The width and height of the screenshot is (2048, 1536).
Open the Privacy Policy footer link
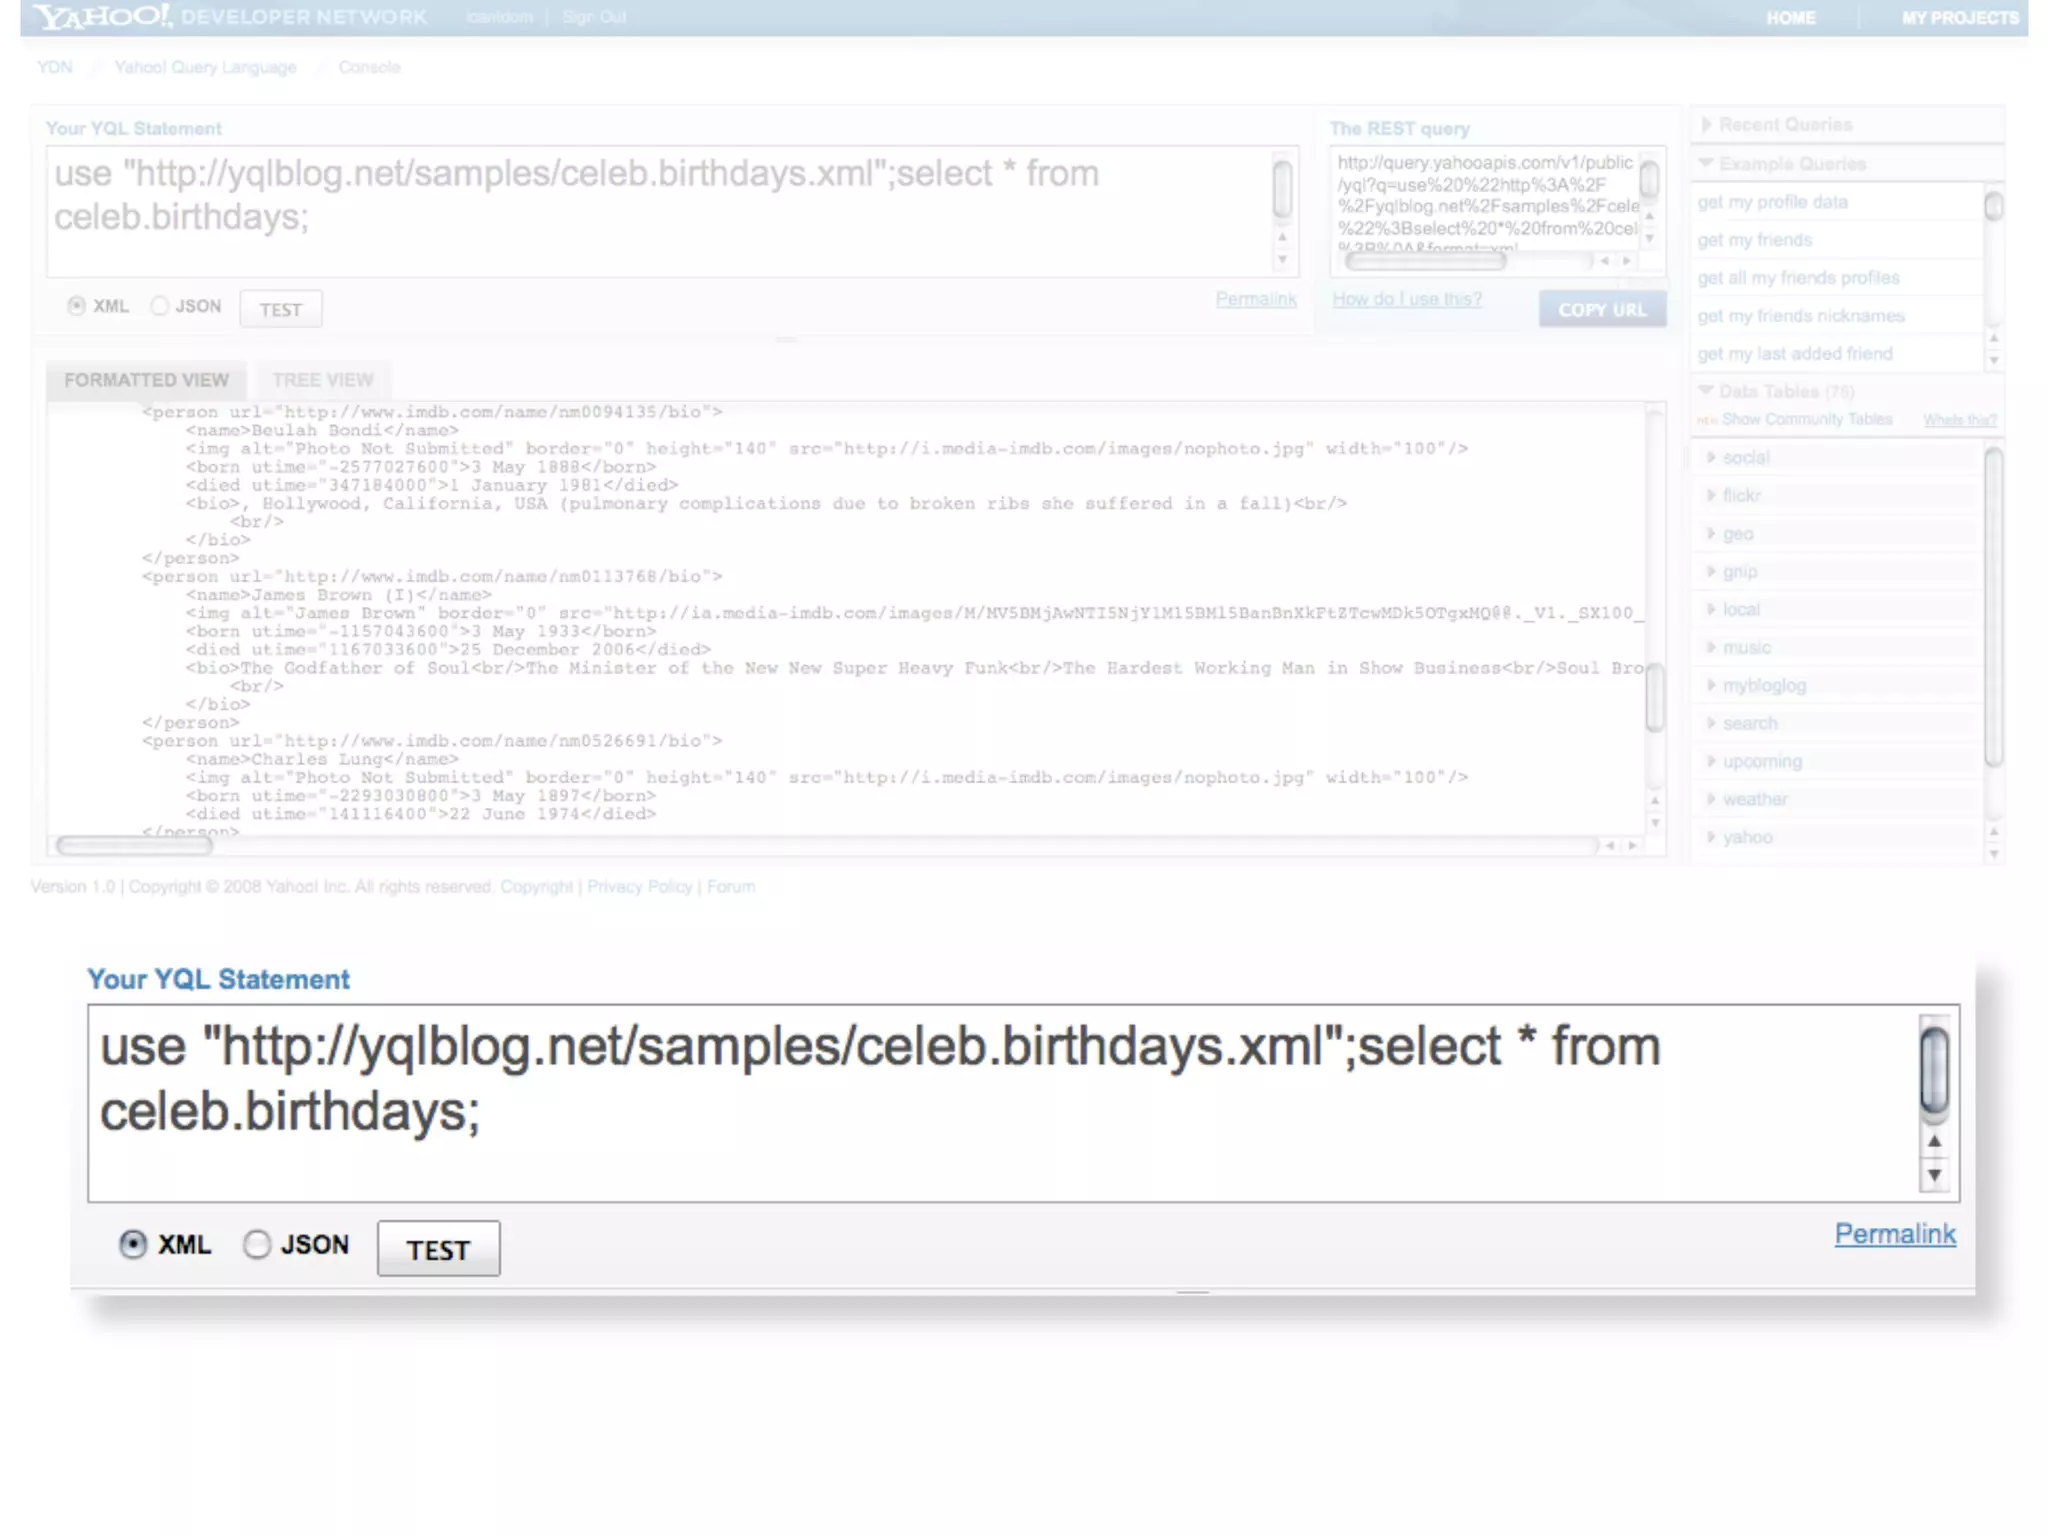point(639,887)
